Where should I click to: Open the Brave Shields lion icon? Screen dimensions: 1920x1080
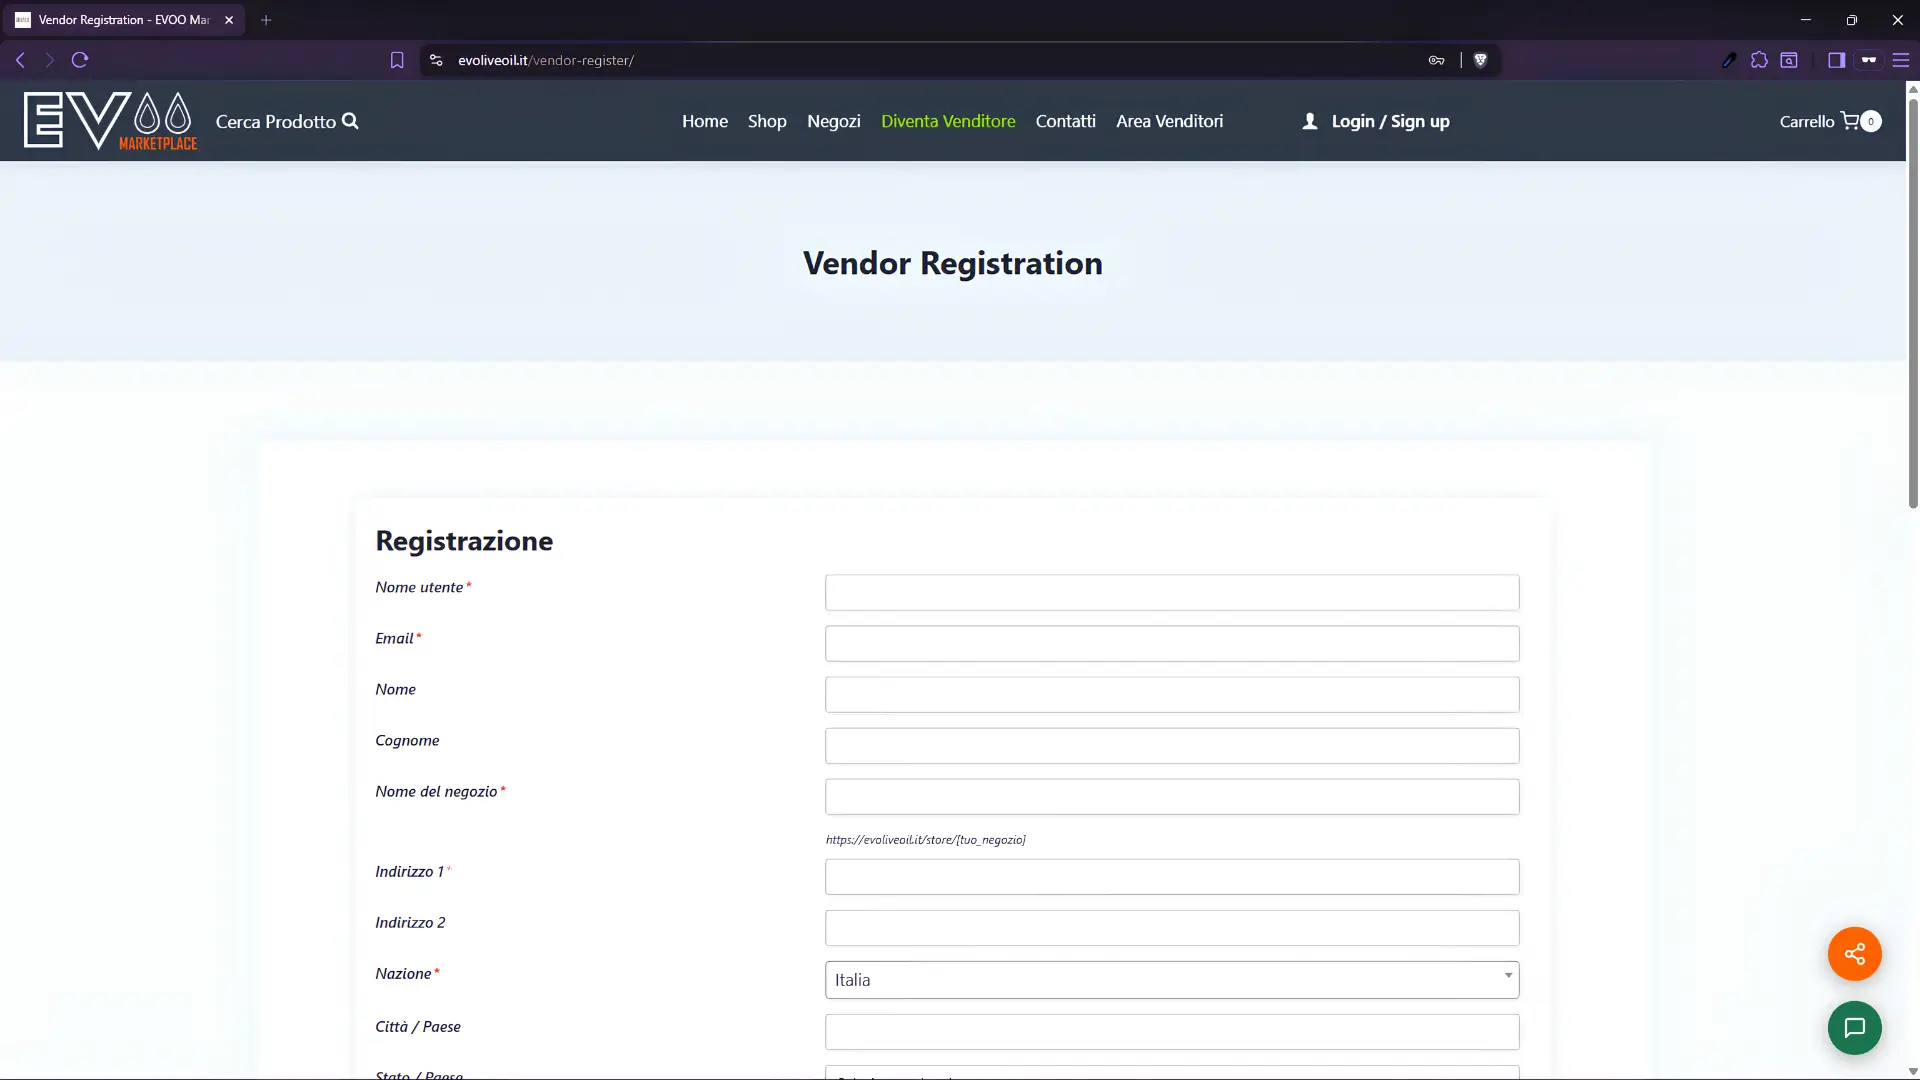click(1481, 60)
